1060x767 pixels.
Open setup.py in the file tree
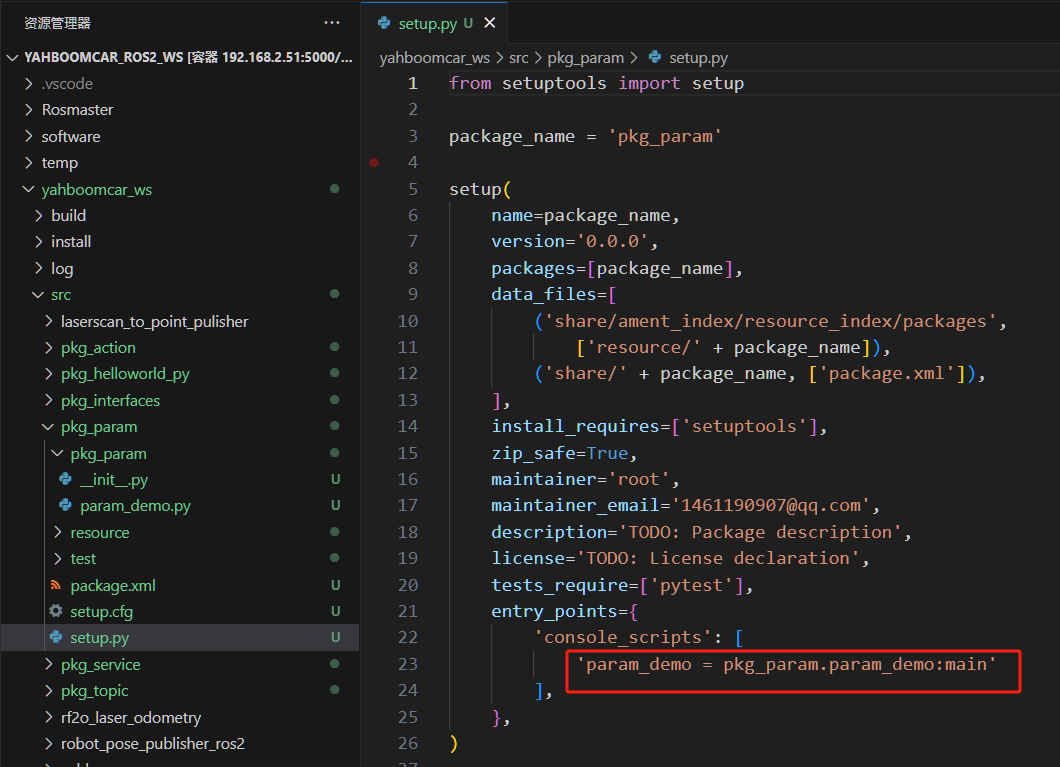99,638
